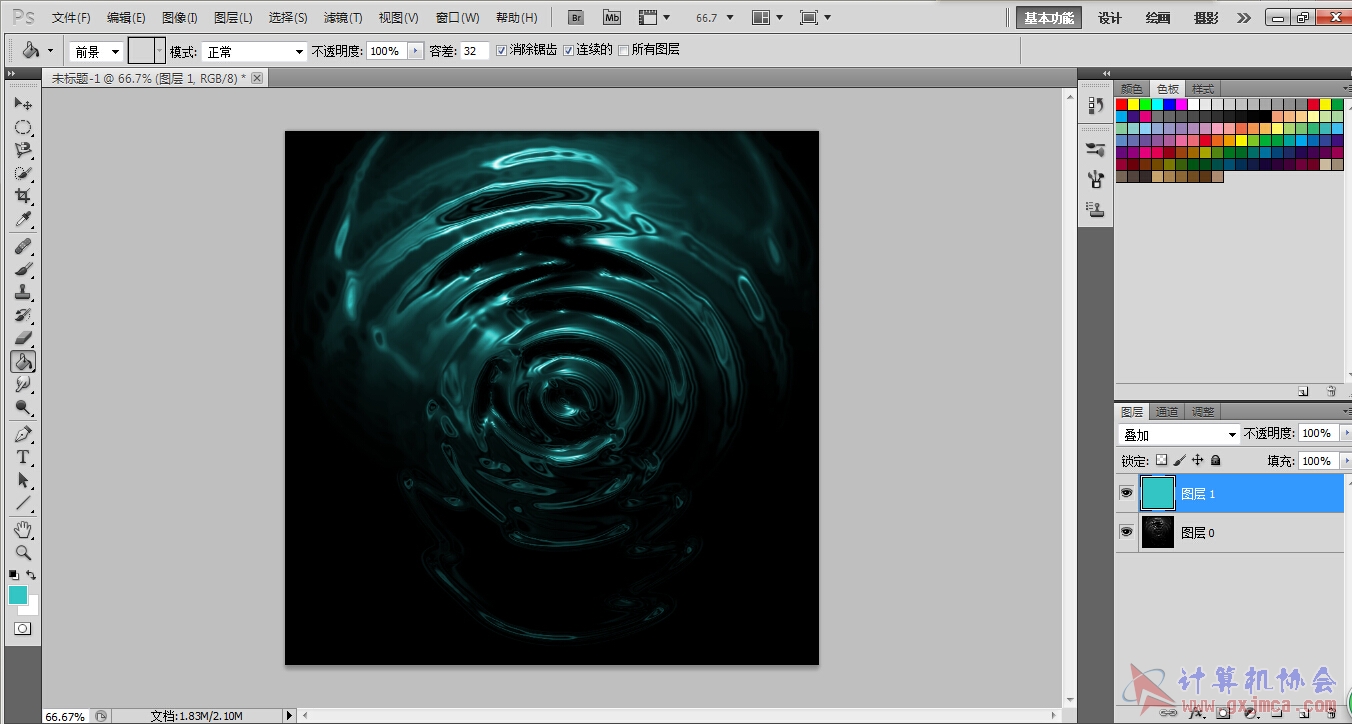
Task: Select the Hand tool
Action: (x=23, y=529)
